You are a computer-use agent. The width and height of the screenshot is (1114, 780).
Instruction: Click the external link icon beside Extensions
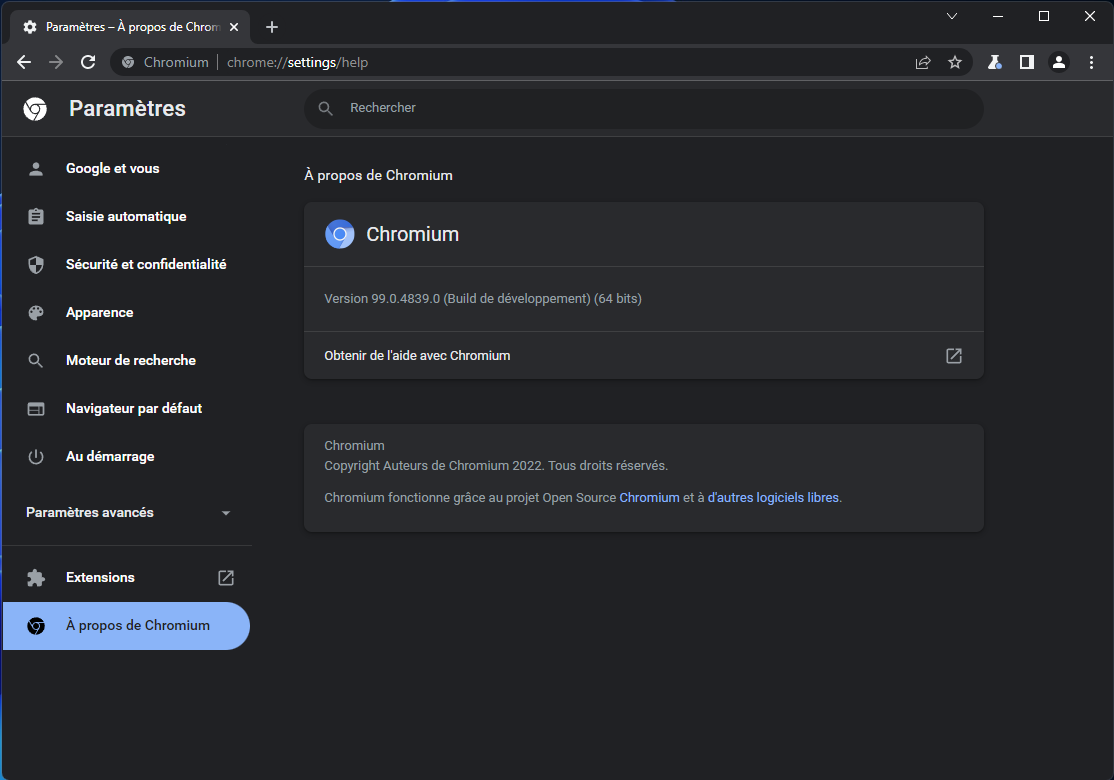pos(226,578)
